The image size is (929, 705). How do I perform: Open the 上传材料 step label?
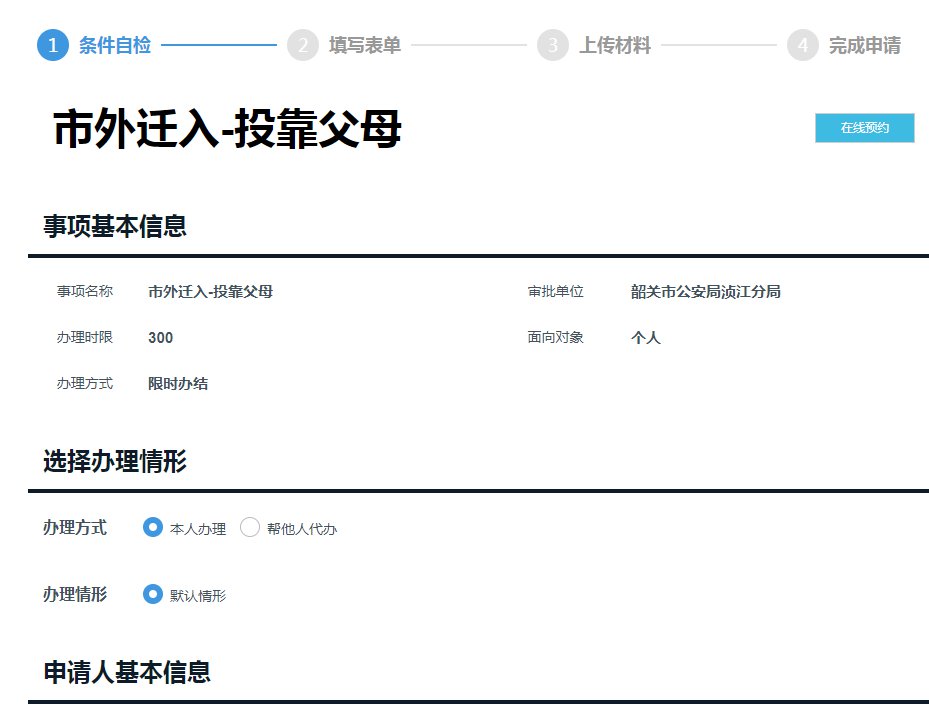click(x=615, y=45)
